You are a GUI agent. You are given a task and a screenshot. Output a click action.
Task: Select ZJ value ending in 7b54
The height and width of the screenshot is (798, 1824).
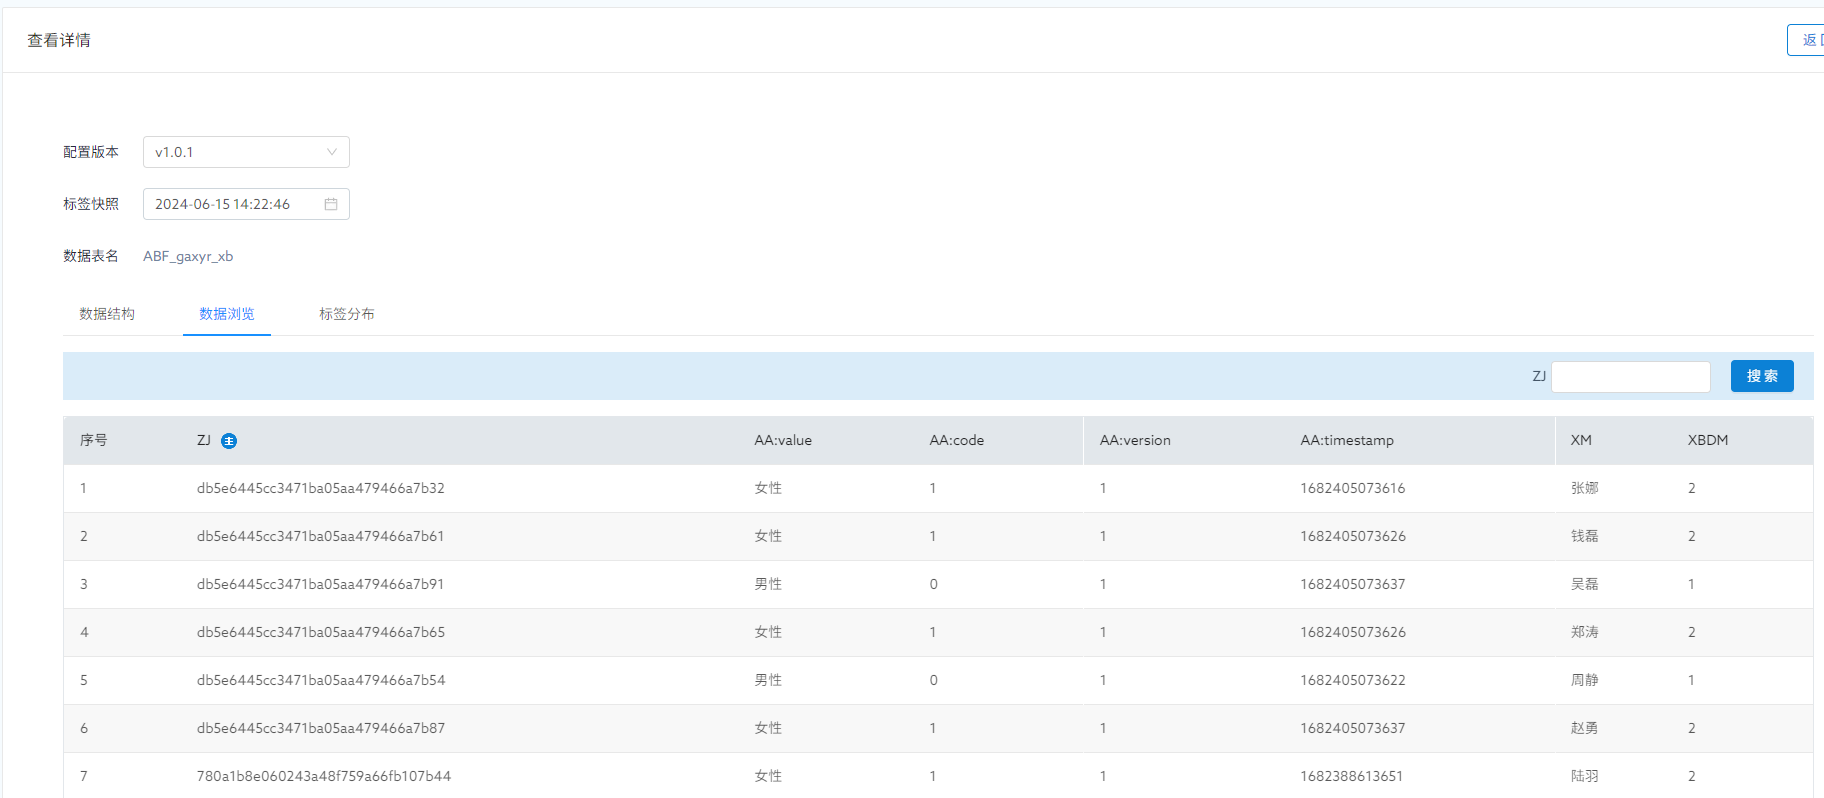click(321, 680)
